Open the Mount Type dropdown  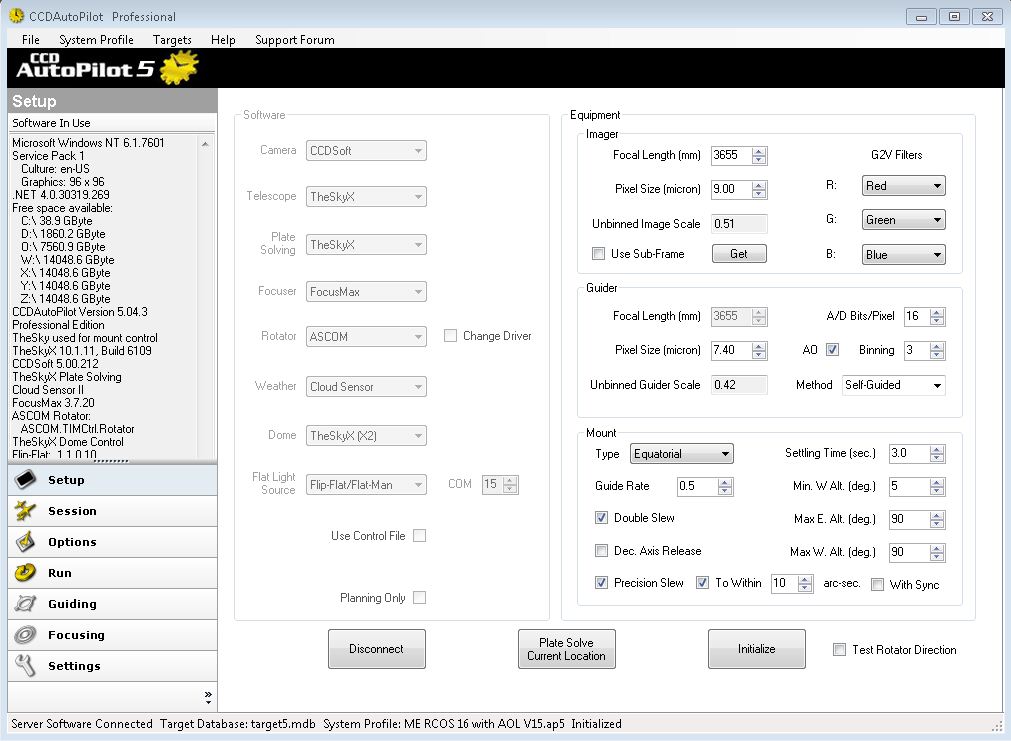click(682, 453)
